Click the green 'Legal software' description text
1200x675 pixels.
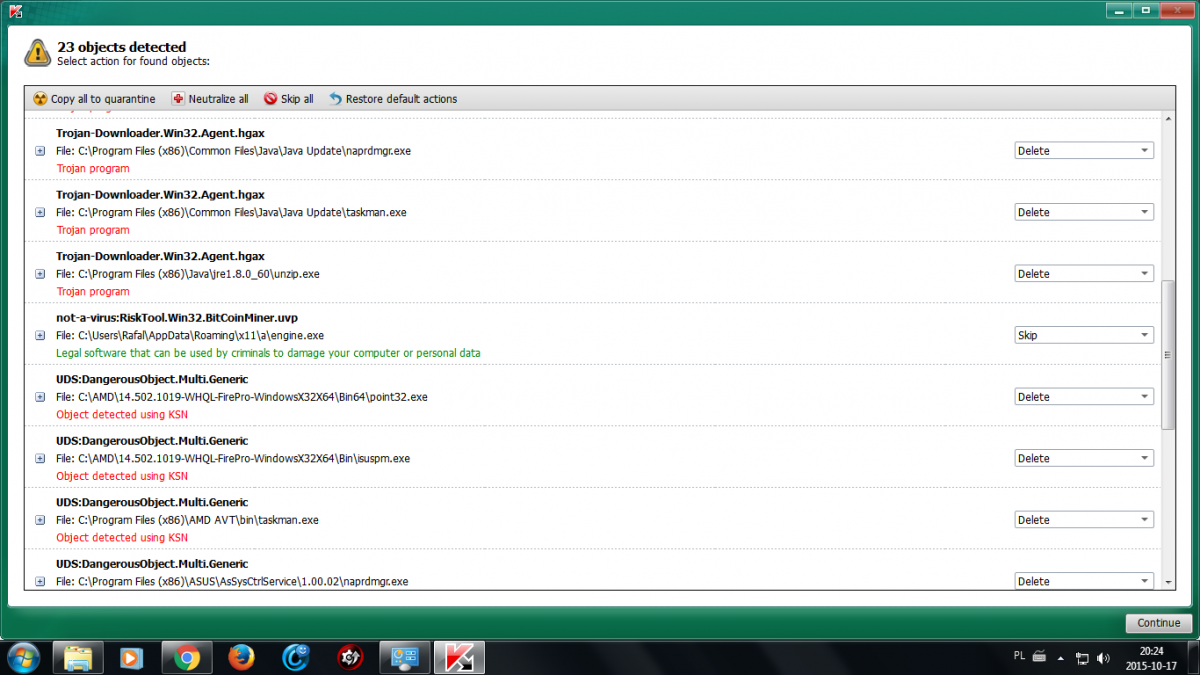click(x=268, y=353)
